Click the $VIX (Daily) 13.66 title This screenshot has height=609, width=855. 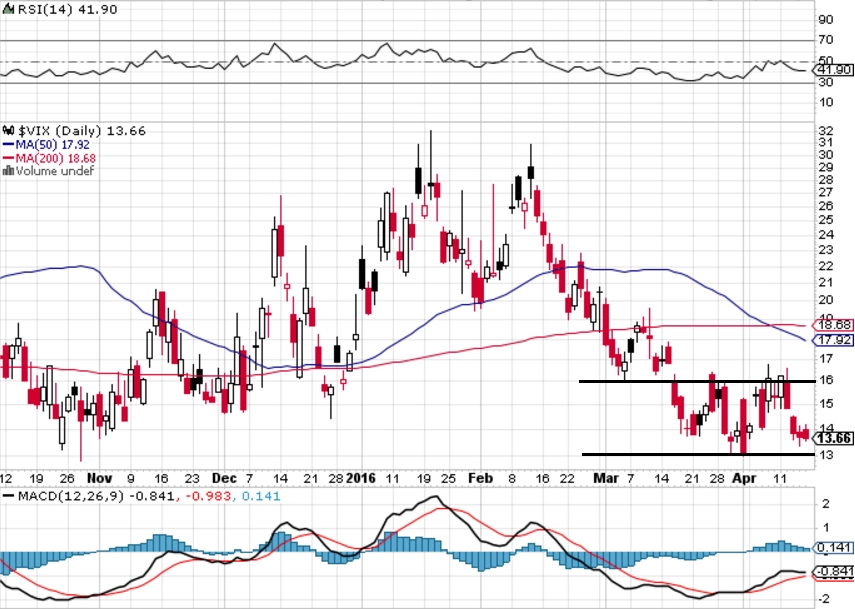click(x=82, y=131)
